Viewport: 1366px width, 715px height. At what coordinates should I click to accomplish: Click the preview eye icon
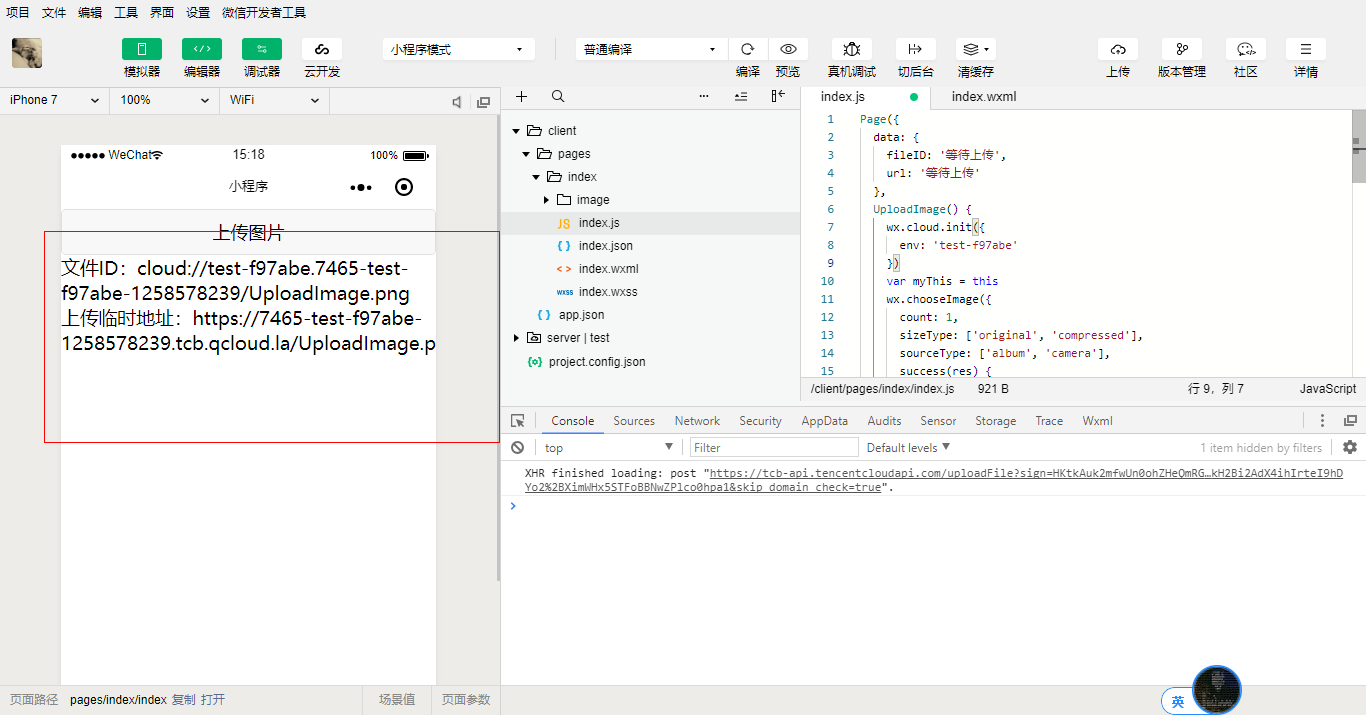point(788,49)
